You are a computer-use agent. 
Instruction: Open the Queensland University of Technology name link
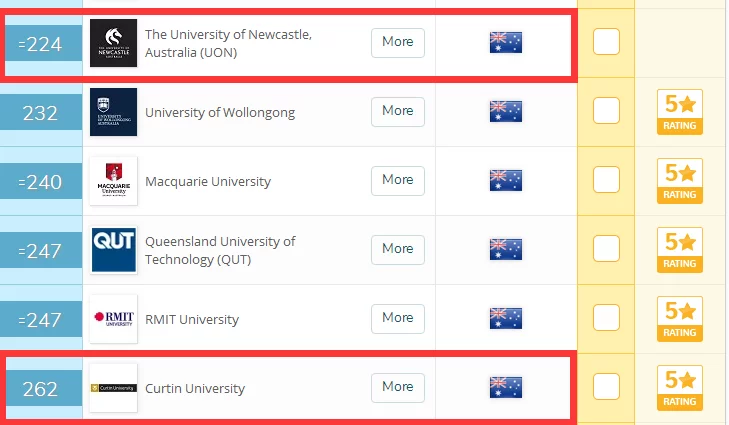pos(220,250)
